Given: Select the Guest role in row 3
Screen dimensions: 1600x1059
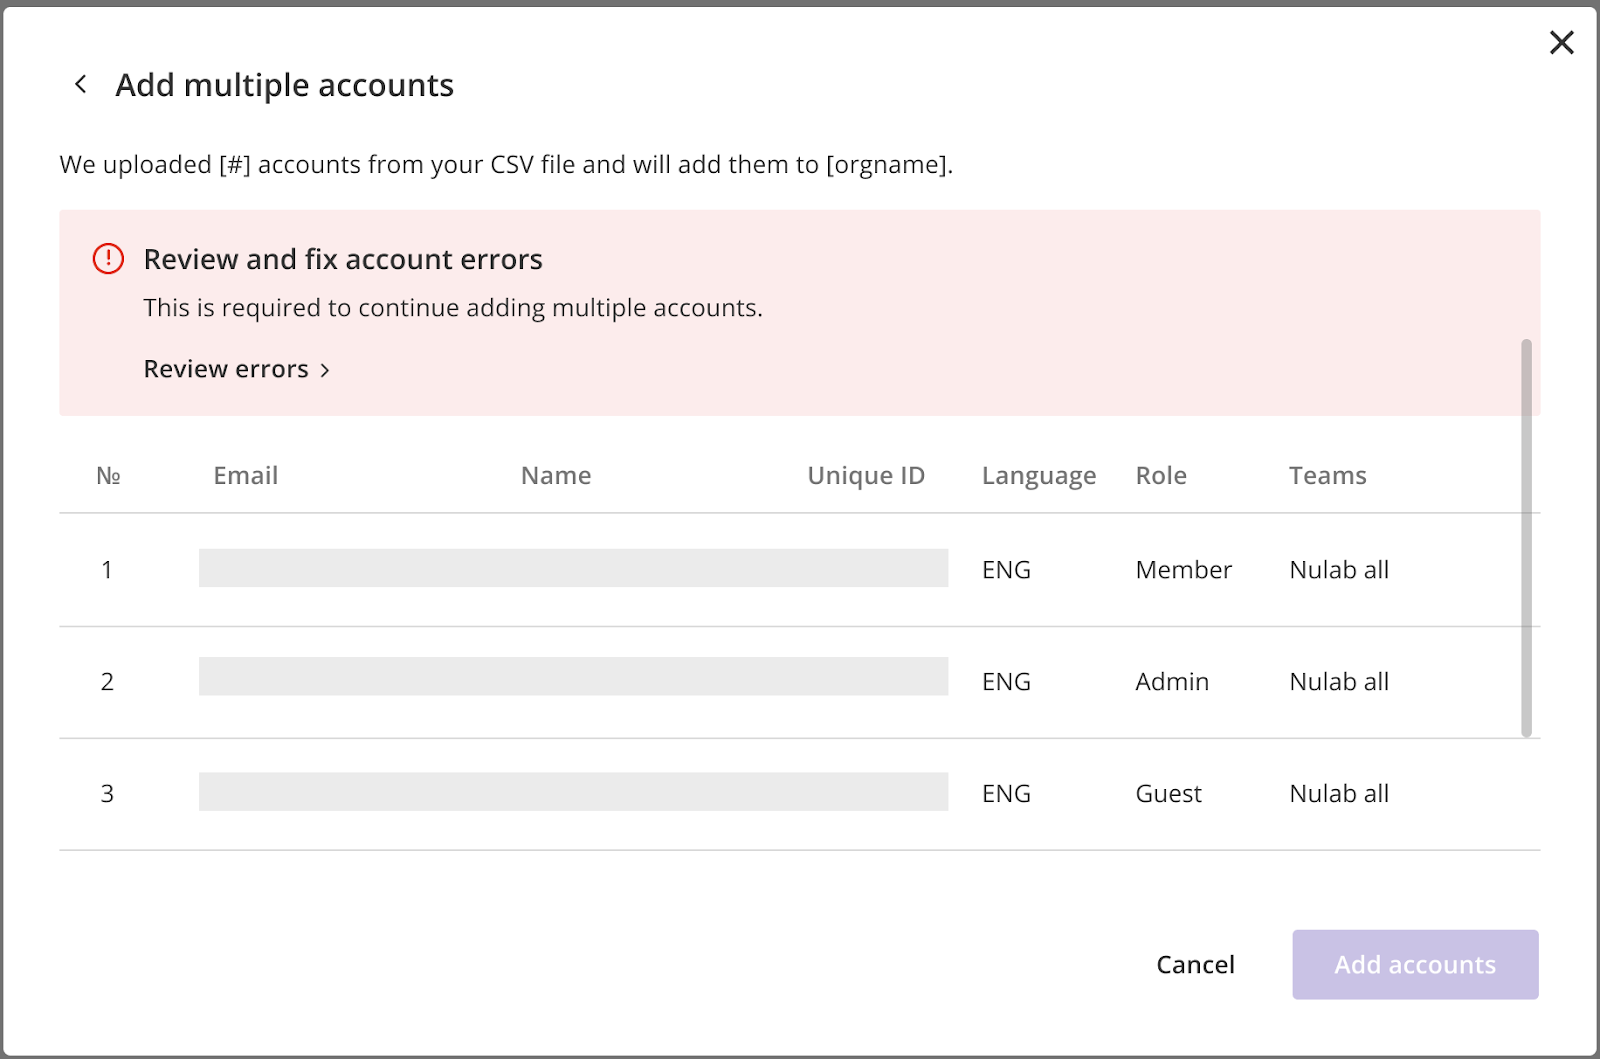Looking at the screenshot, I should pyautogui.click(x=1167, y=793).
